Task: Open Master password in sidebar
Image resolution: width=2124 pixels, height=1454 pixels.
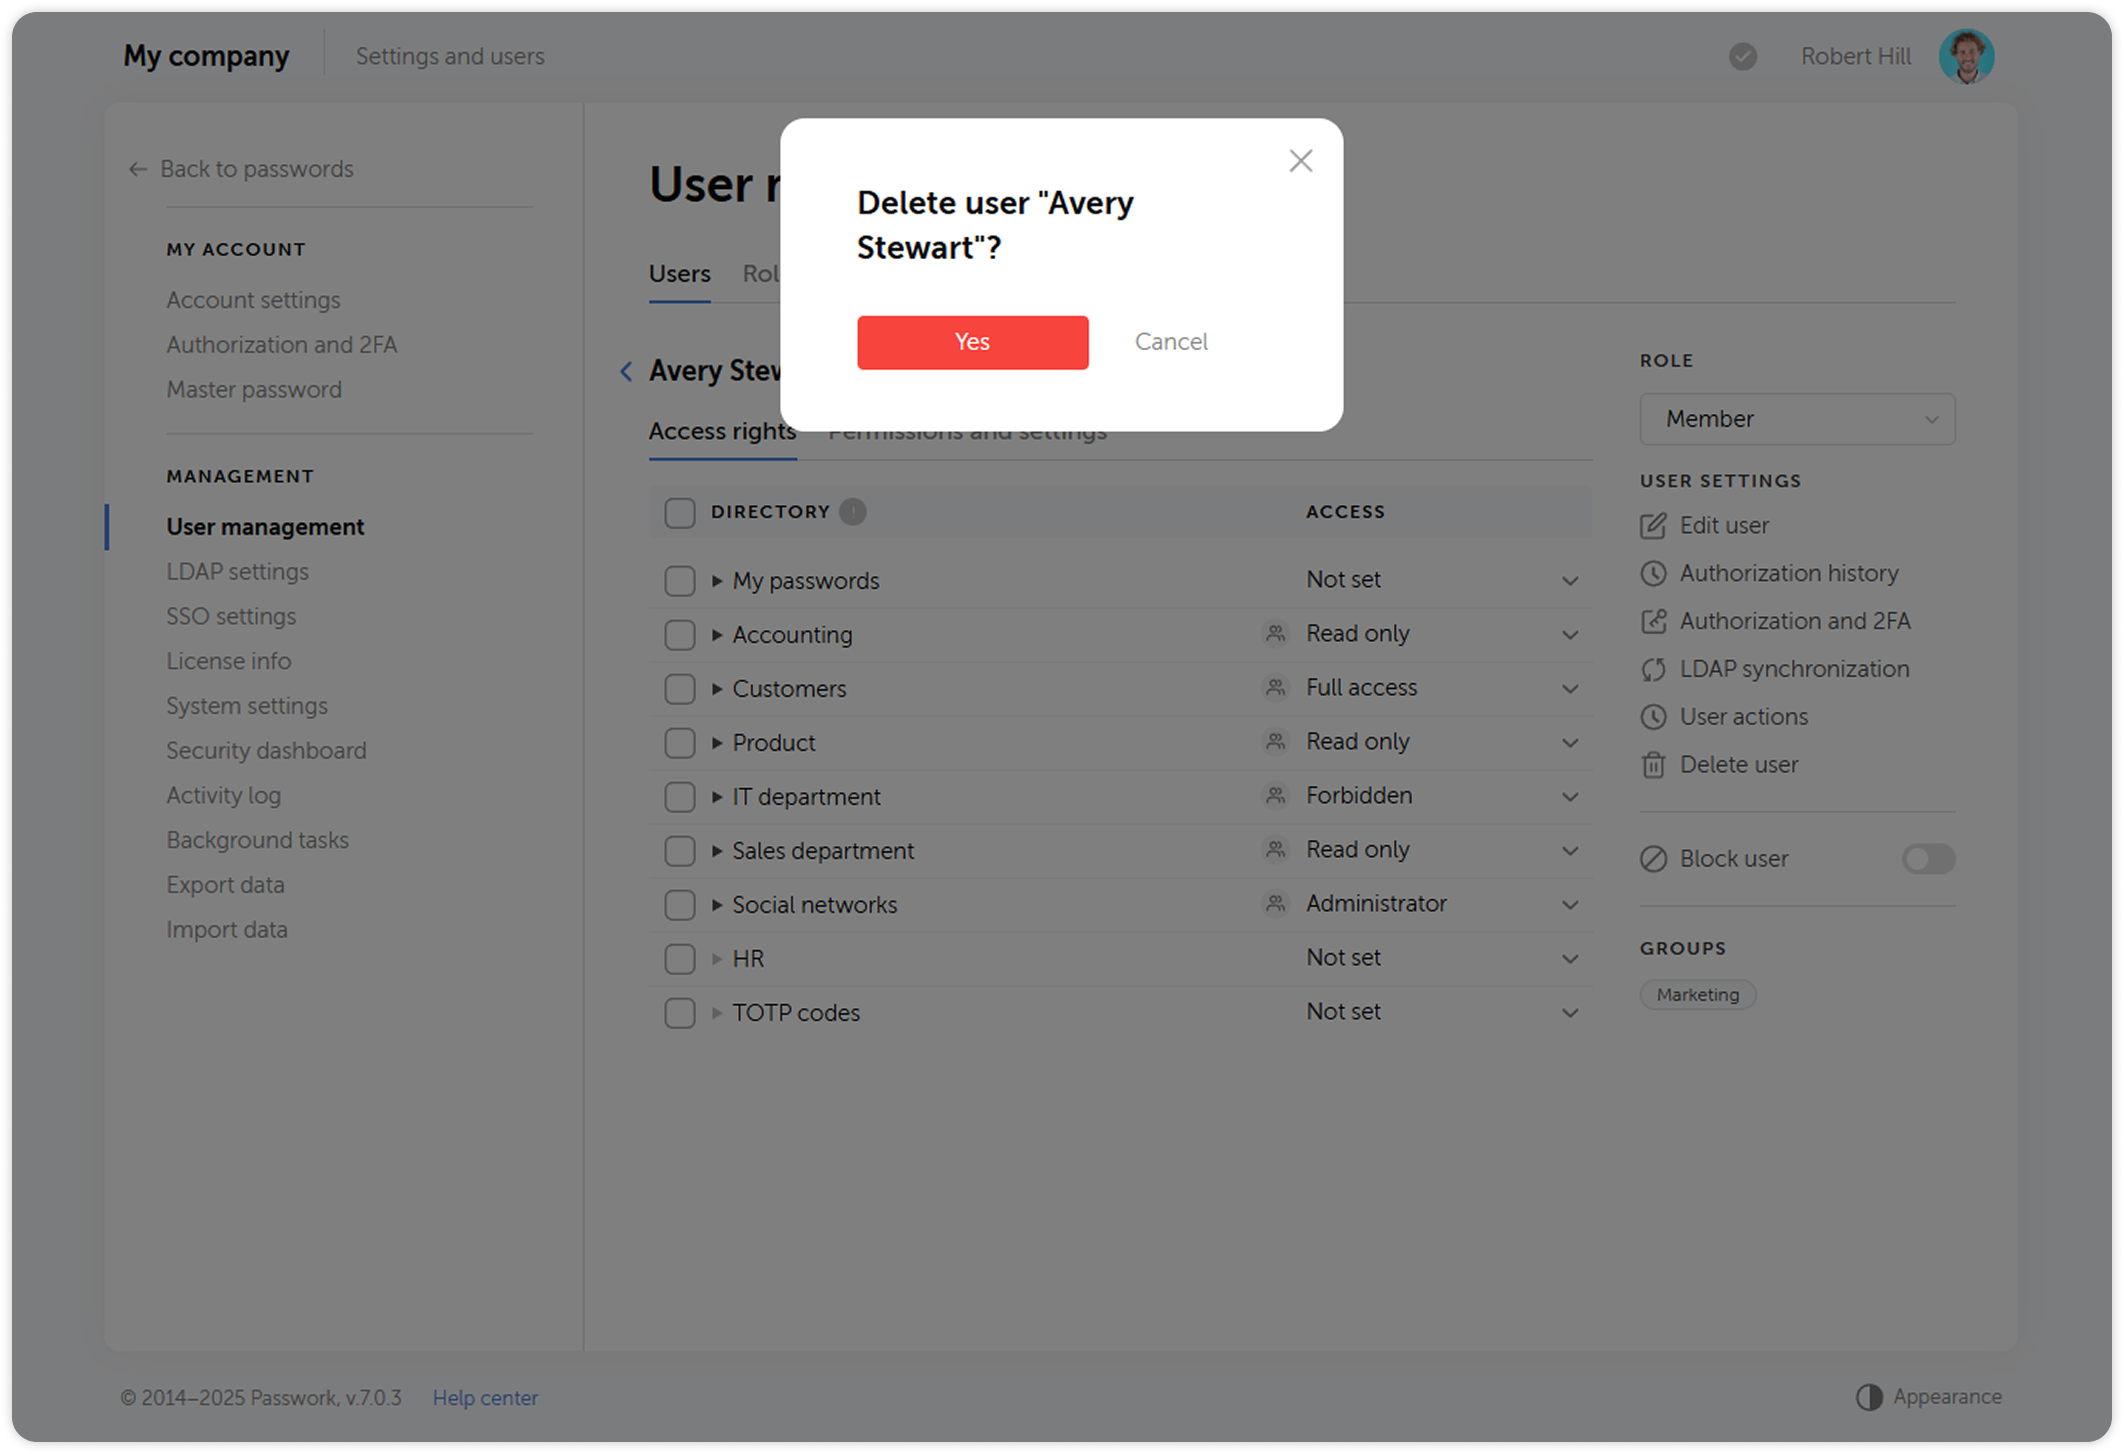Action: coord(254,390)
